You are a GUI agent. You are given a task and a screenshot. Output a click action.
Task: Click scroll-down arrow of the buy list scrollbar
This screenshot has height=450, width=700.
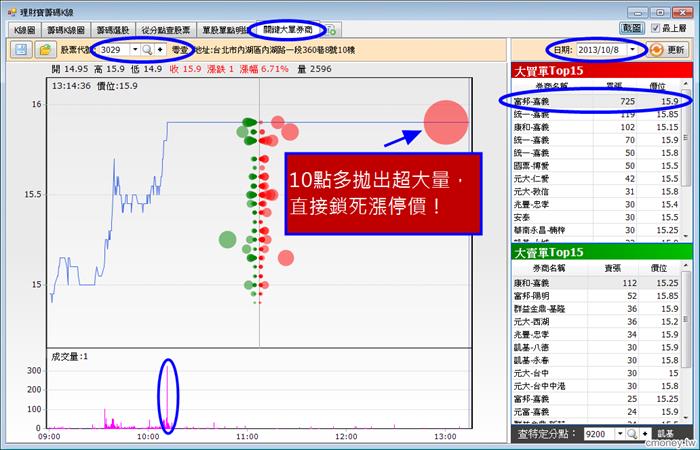point(686,236)
